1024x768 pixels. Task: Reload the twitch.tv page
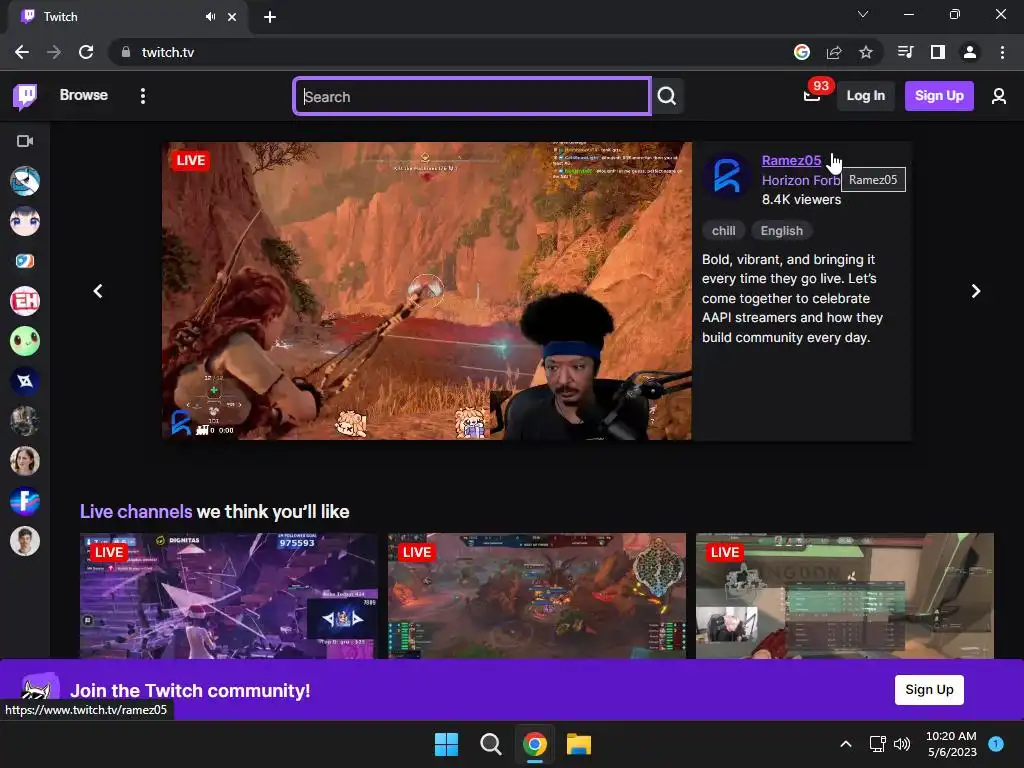point(86,52)
